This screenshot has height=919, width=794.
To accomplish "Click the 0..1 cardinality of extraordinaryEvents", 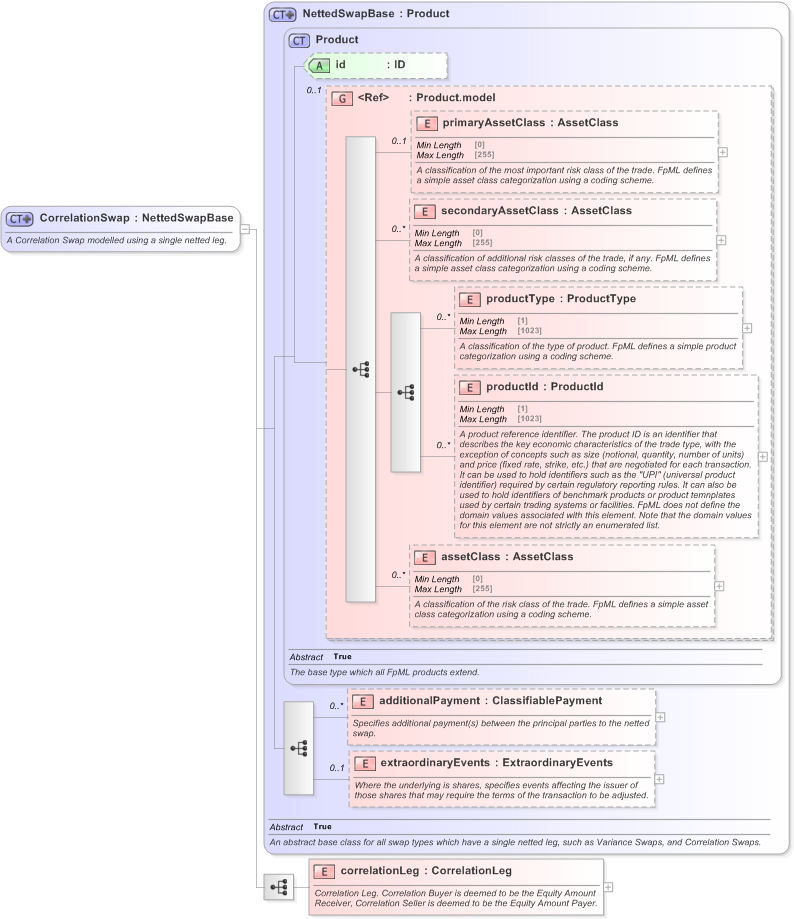I will (337, 768).
